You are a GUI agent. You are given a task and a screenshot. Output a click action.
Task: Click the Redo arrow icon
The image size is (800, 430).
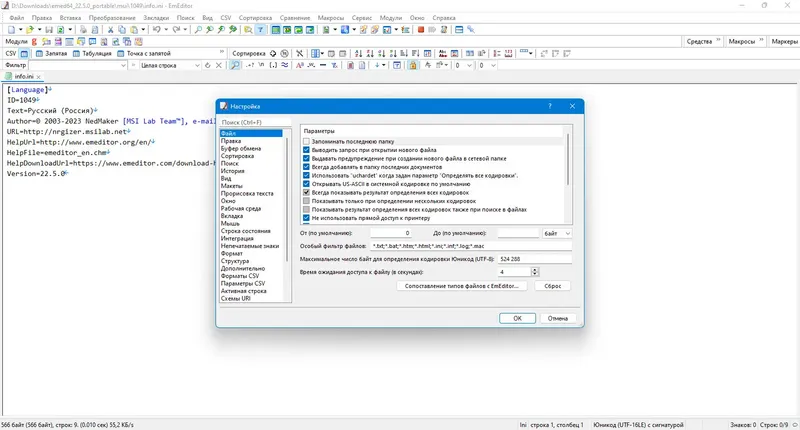[x=176, y=30]
